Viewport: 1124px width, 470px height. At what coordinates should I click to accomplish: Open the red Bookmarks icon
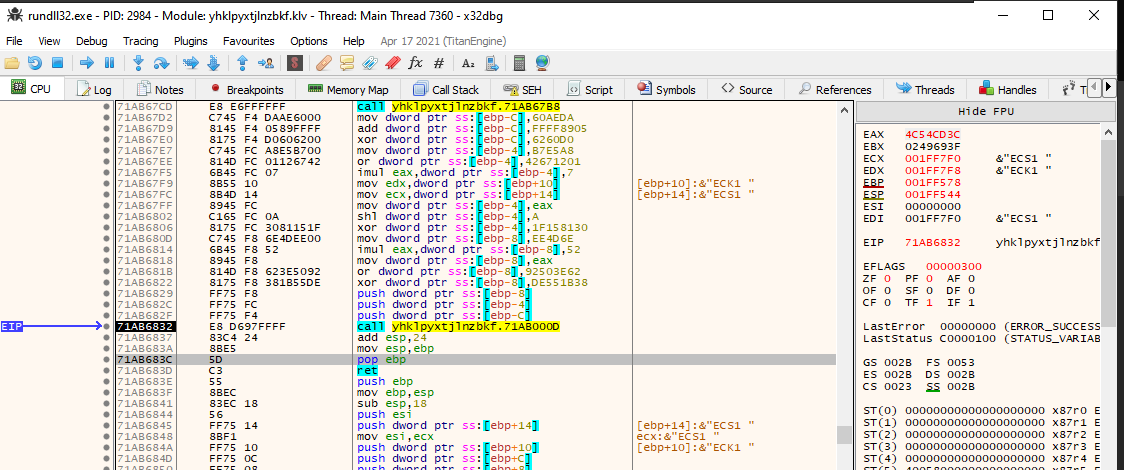click(x=391, y=63)
